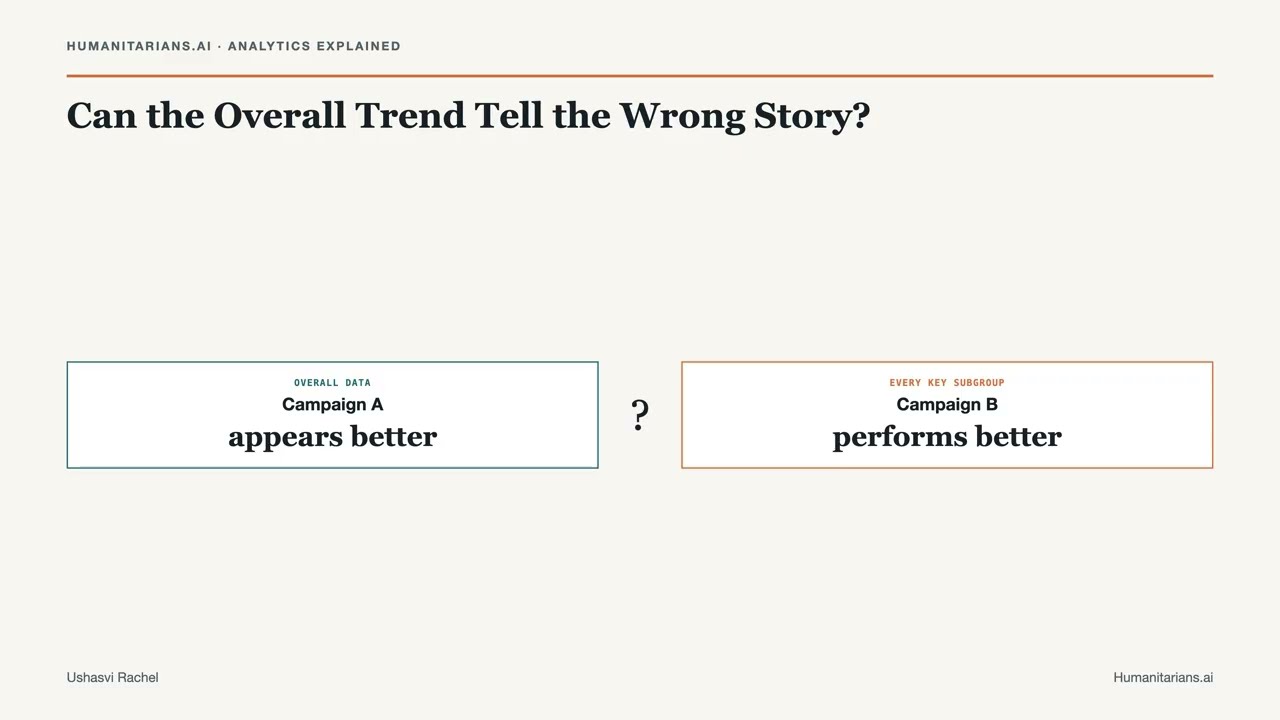Select the word 'Tell' in the title
This screenshot has width=1280, height=720.
[x=509, y=115]
